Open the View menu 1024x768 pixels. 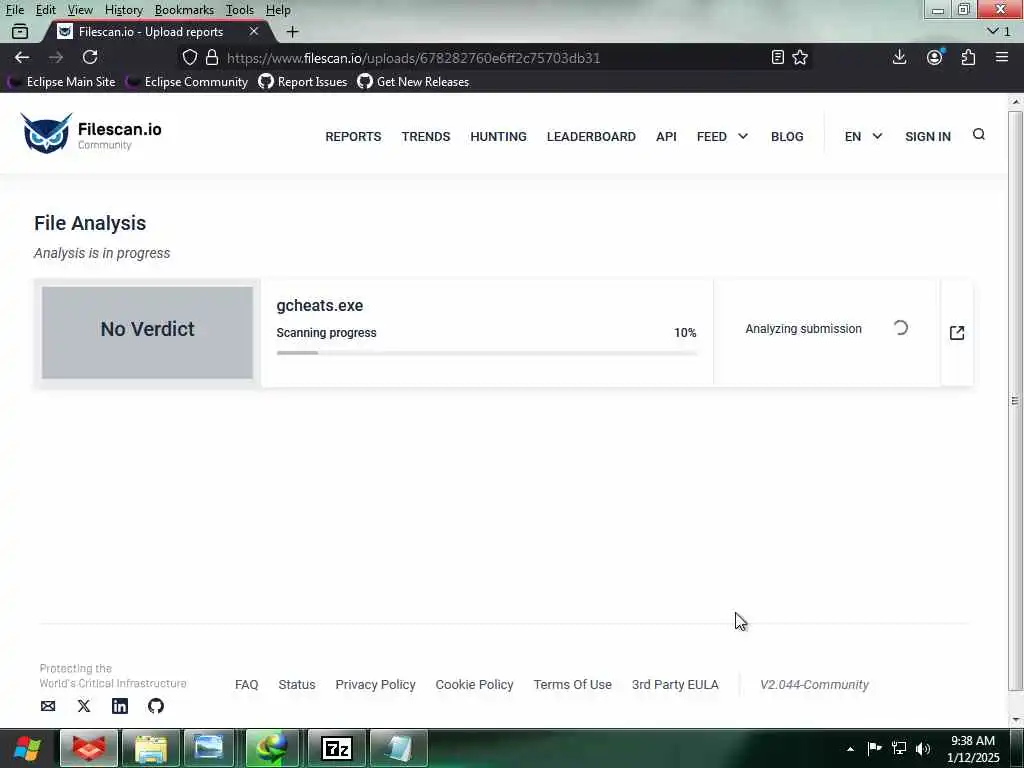(80, 10)
